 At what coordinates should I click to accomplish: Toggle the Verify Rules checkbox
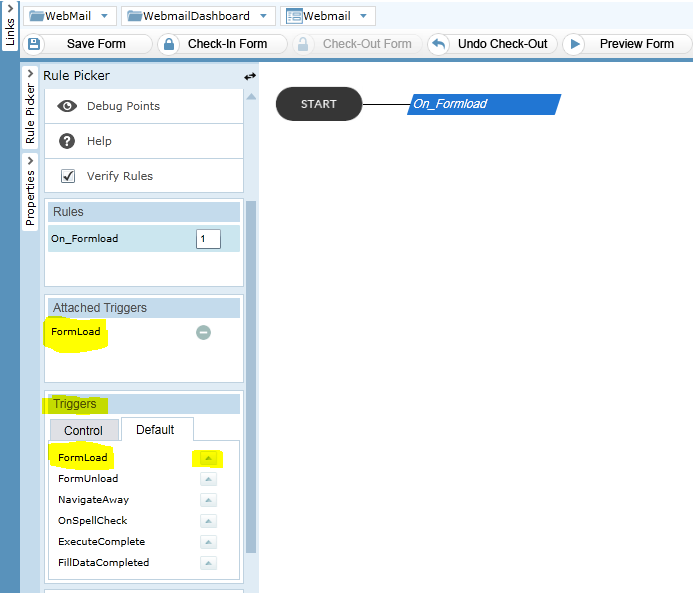(x=68, y=176)
